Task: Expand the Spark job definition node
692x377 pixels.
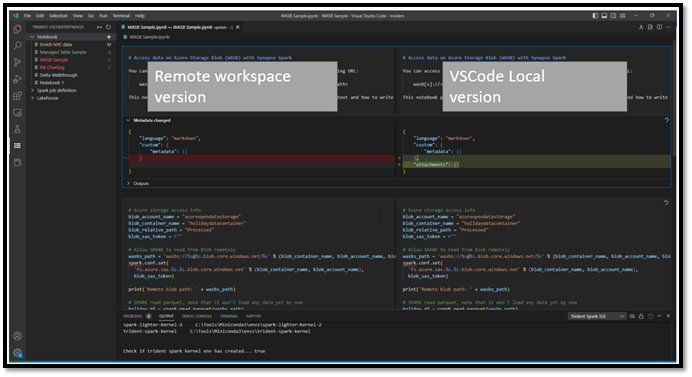Action: point(32,90)
